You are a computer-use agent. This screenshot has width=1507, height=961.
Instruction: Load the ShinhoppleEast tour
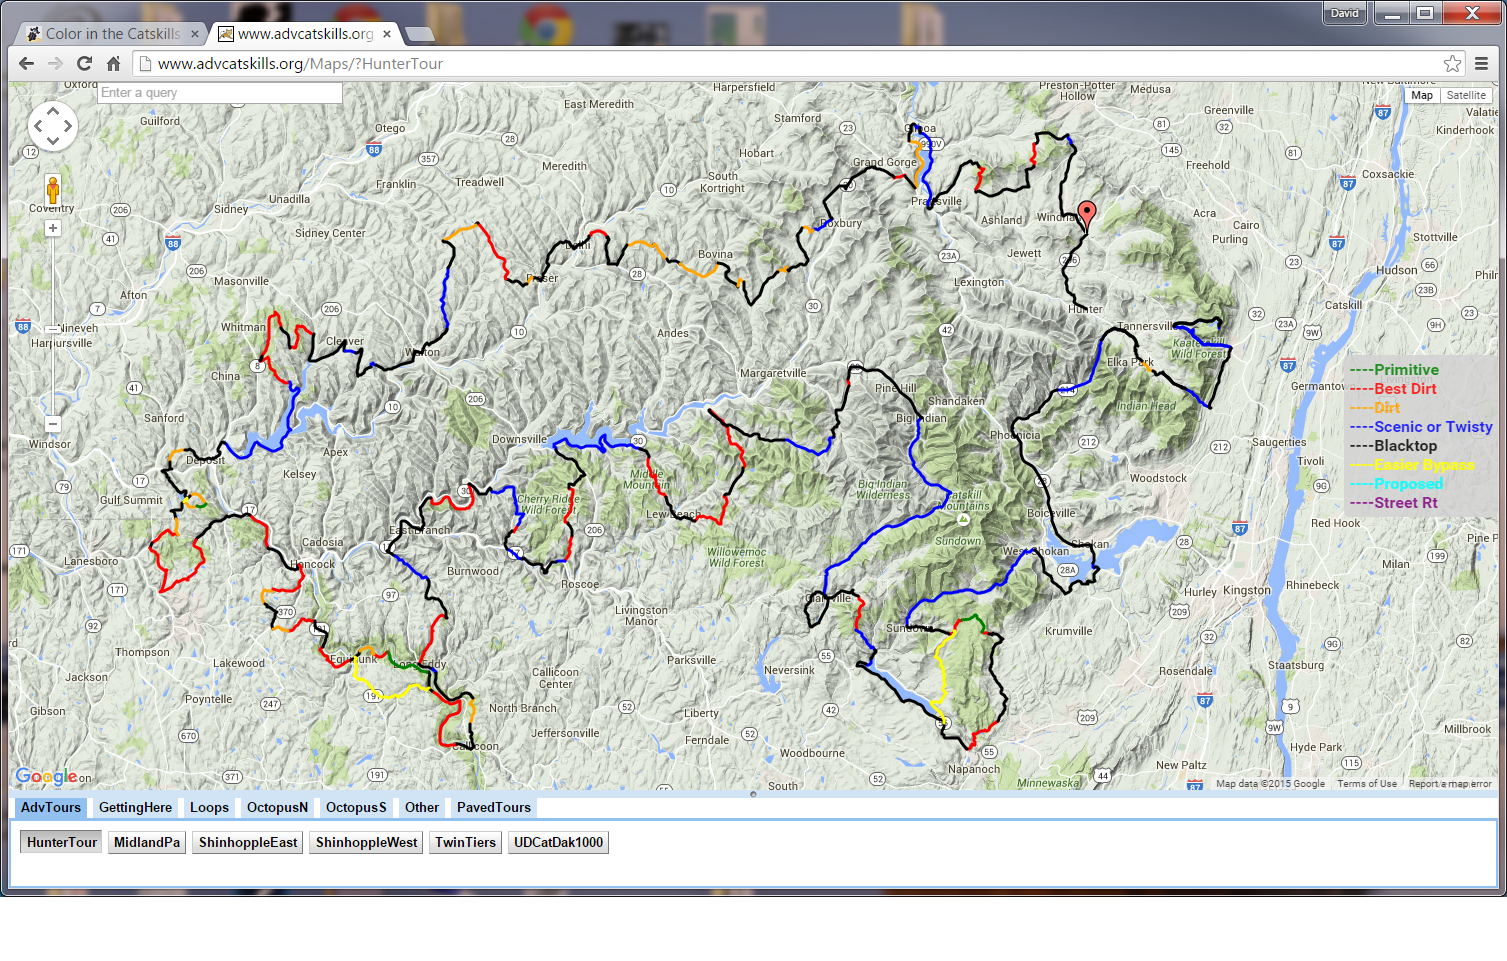tap(248, 843)
